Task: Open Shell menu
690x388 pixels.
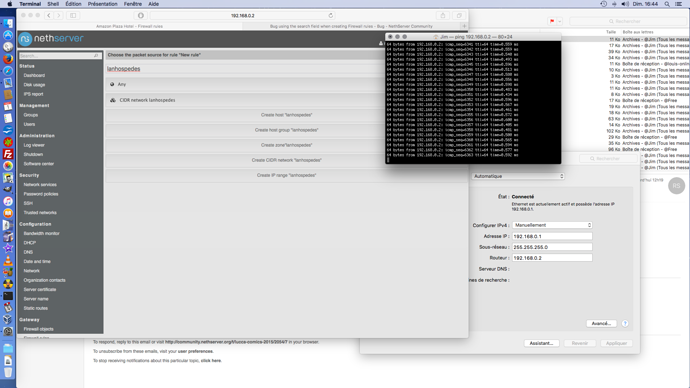Action: (x=53, y=4)
